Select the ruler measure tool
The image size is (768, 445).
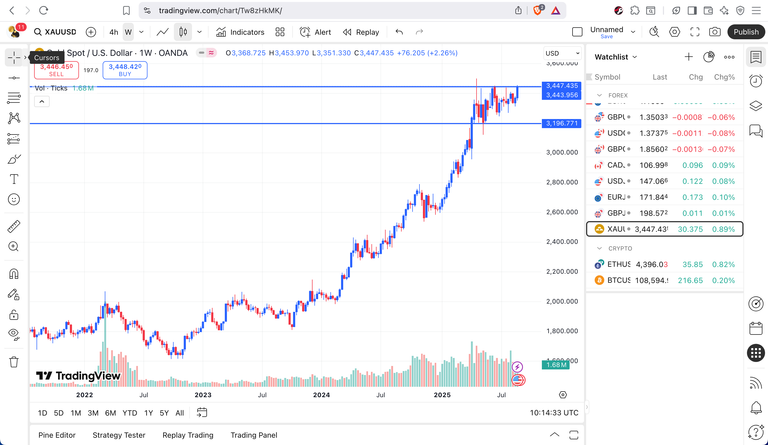pos(14,226)
